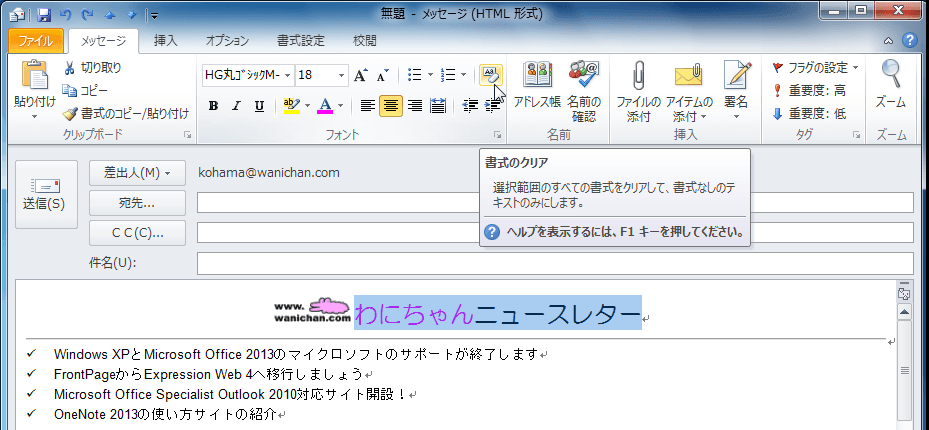This screenshot has height=430, width=929.
Task: Open the font size 18 dropdown
Action: click(341, 75)
